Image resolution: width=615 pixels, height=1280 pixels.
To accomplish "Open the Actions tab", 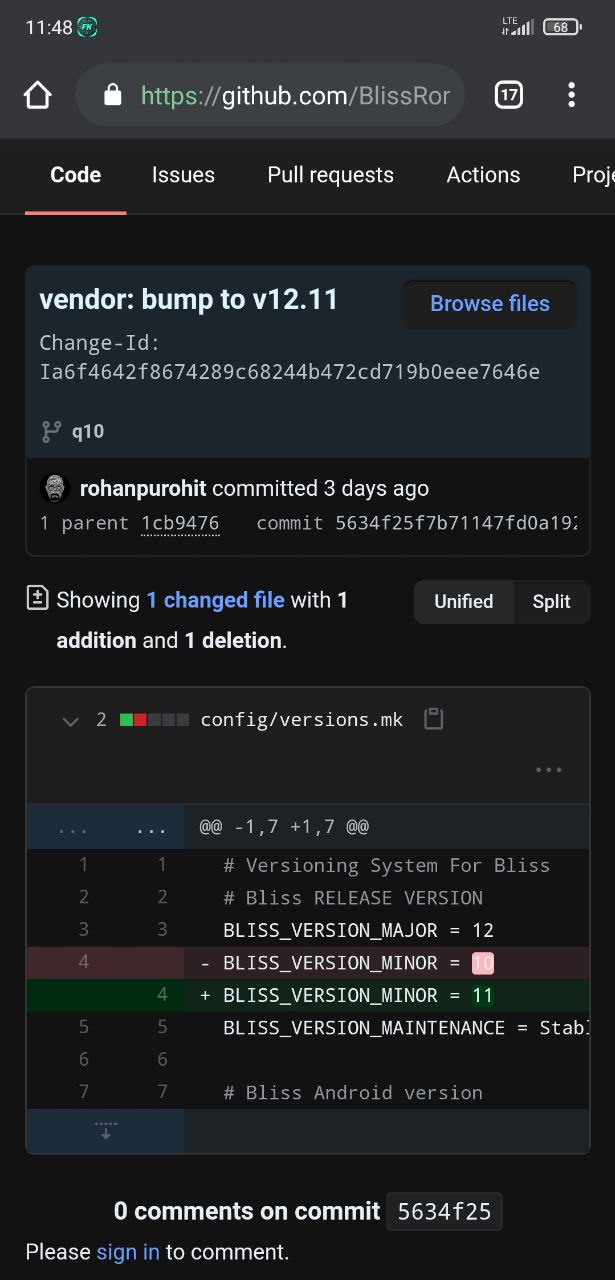I will tap(483, 175).
